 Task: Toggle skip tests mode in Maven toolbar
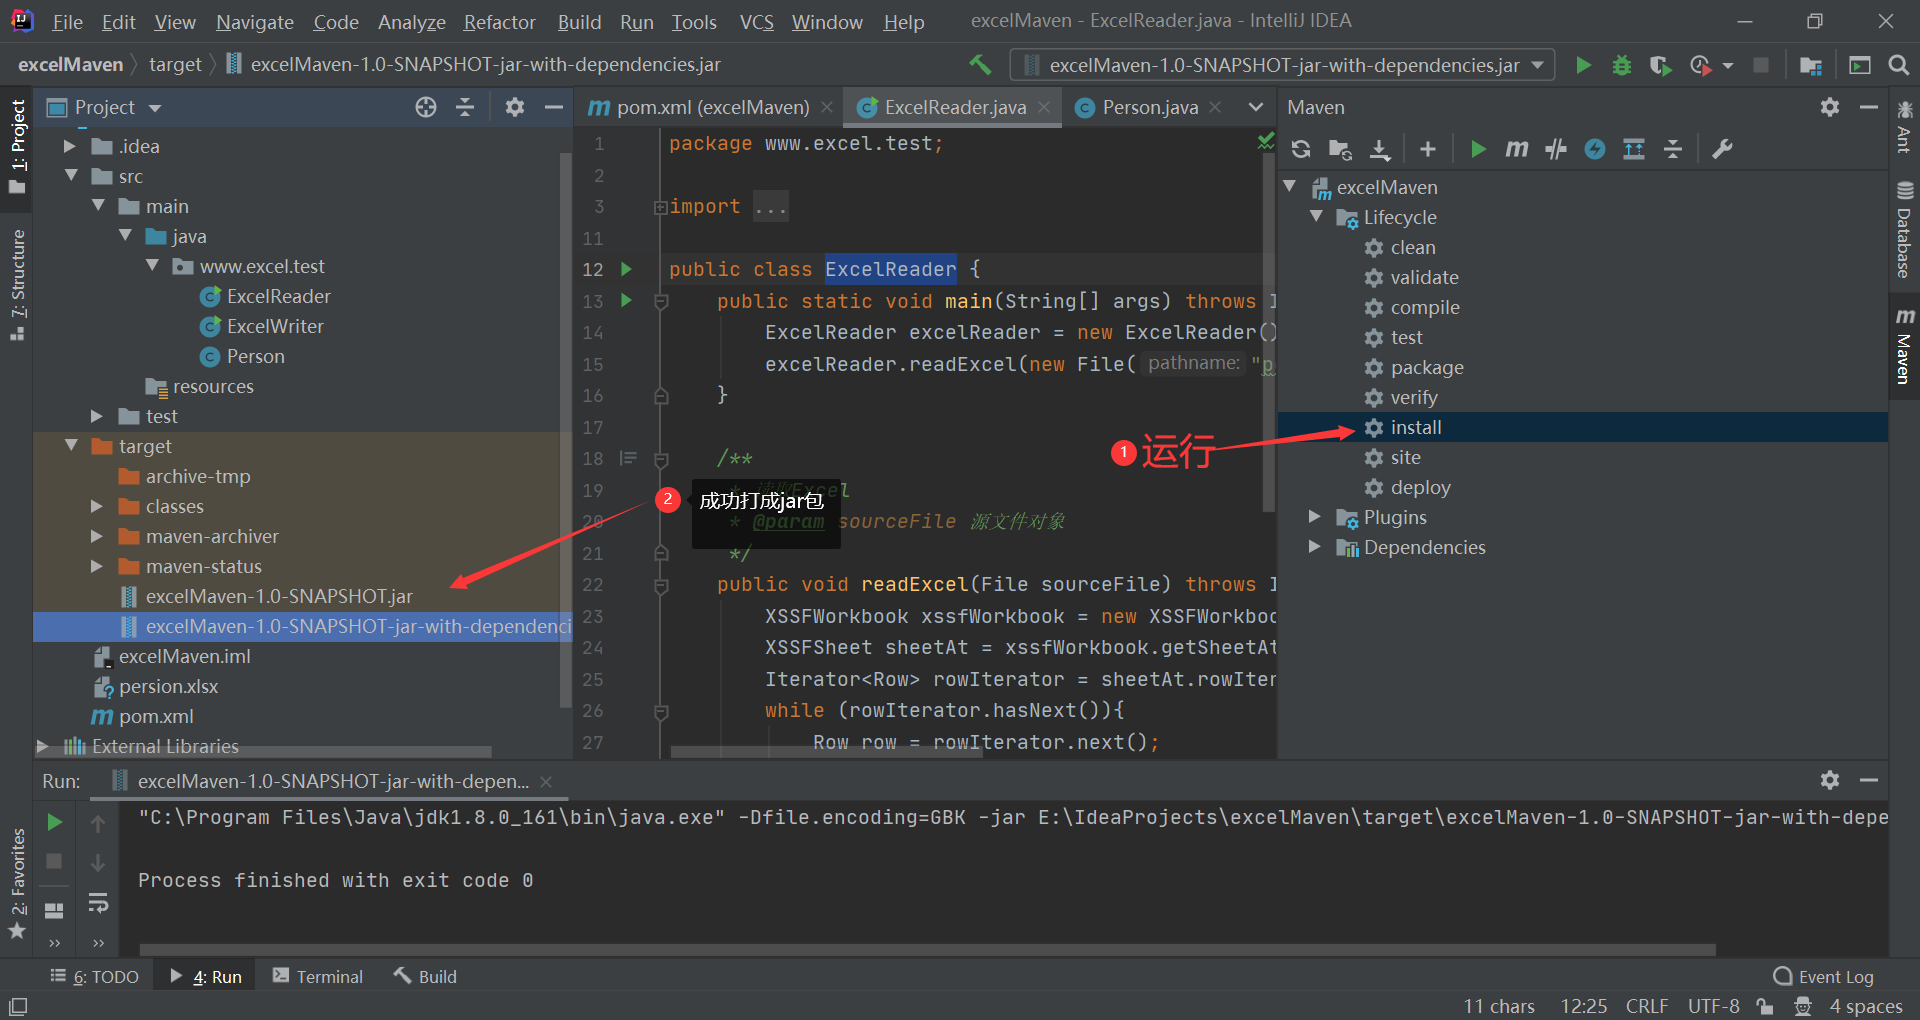click(1595, 149)
